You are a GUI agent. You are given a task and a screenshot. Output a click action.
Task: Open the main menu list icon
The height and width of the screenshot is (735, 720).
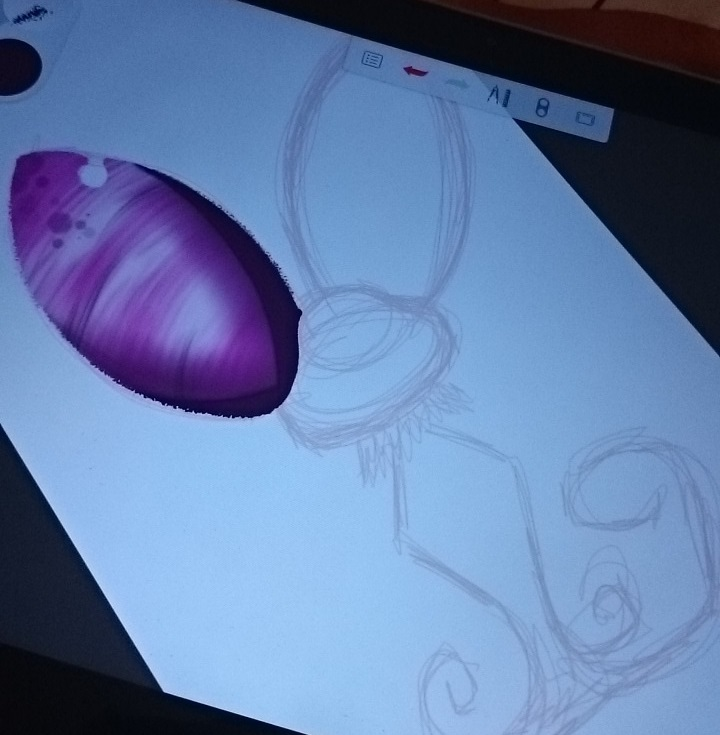373,60
